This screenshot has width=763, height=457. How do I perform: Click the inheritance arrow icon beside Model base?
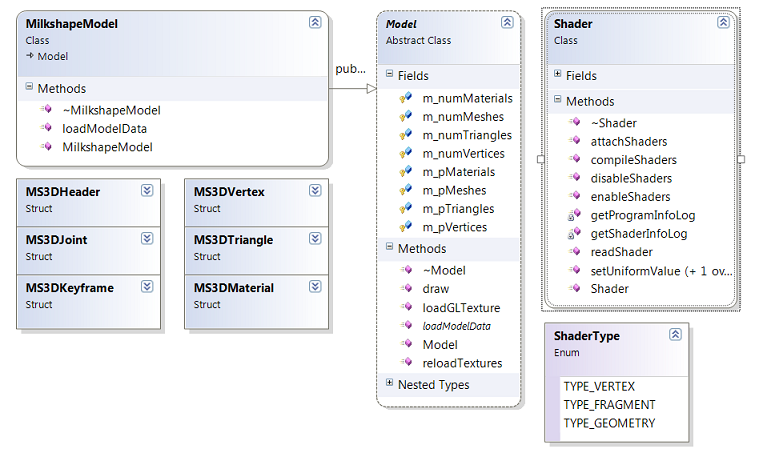(x=30, y=55)
